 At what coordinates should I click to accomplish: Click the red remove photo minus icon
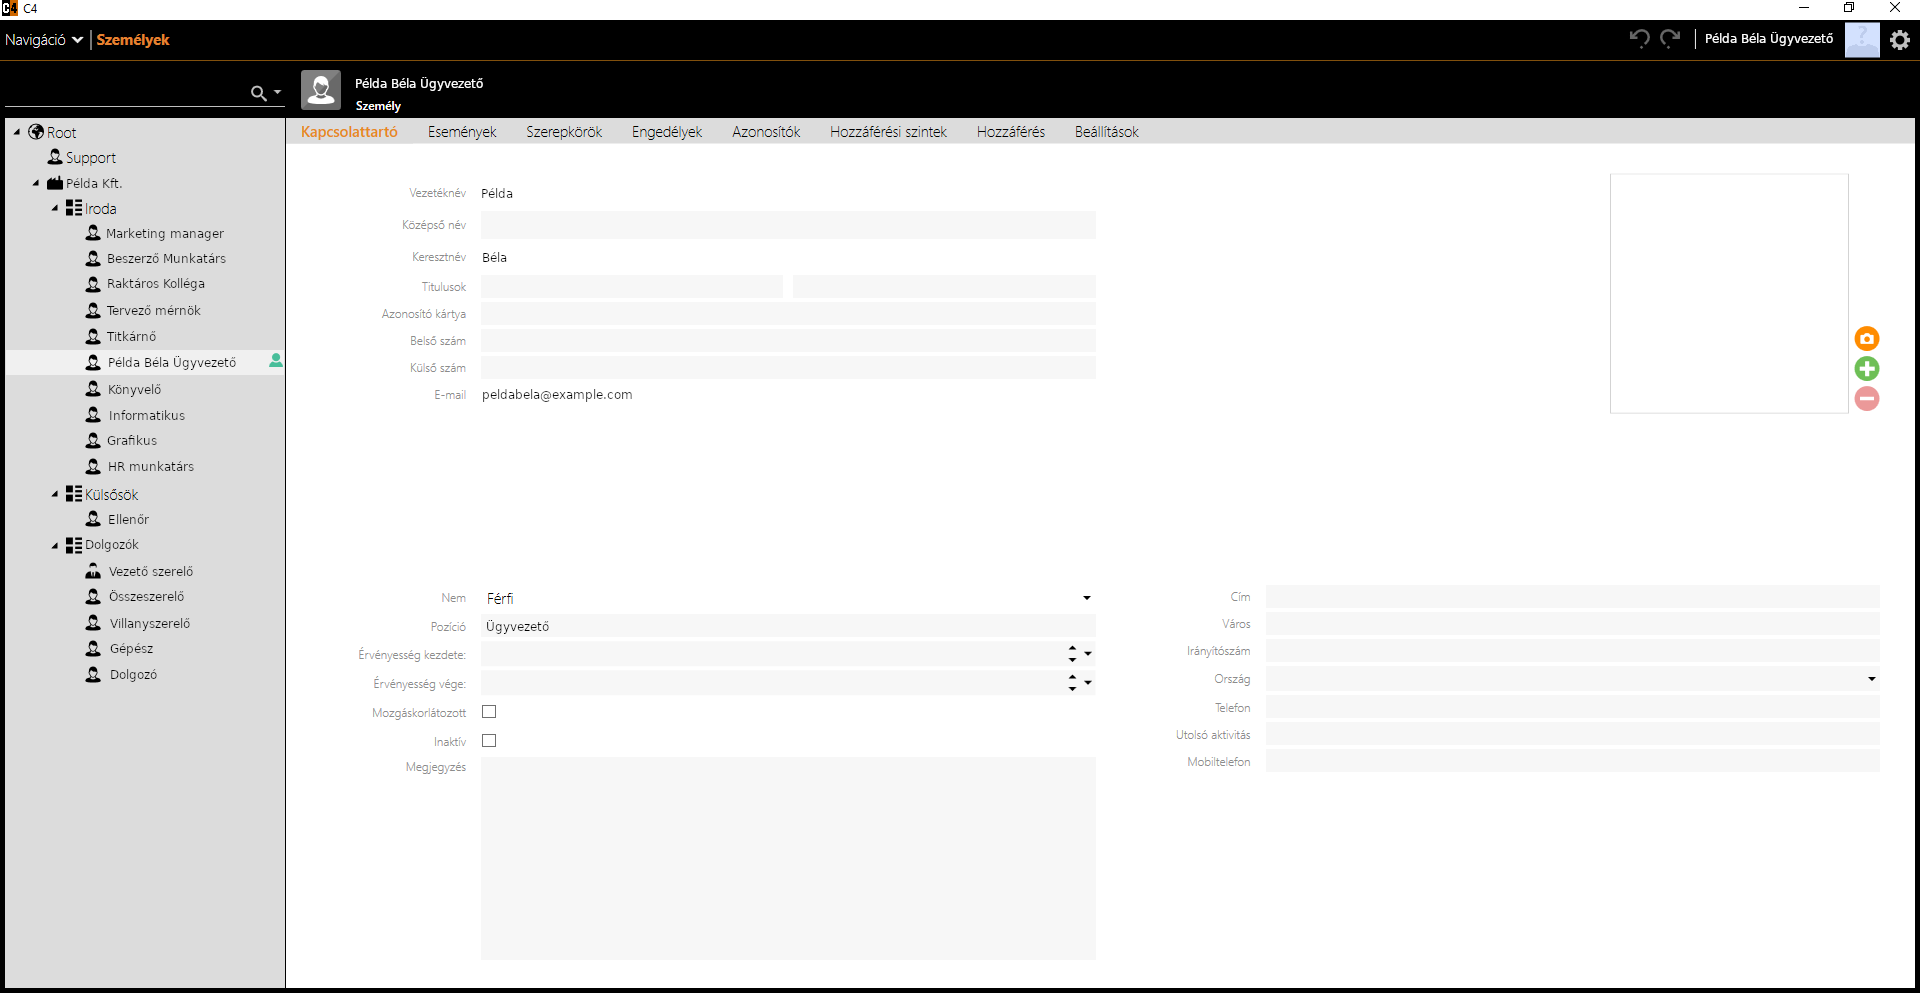click(x=1866, y=399)
